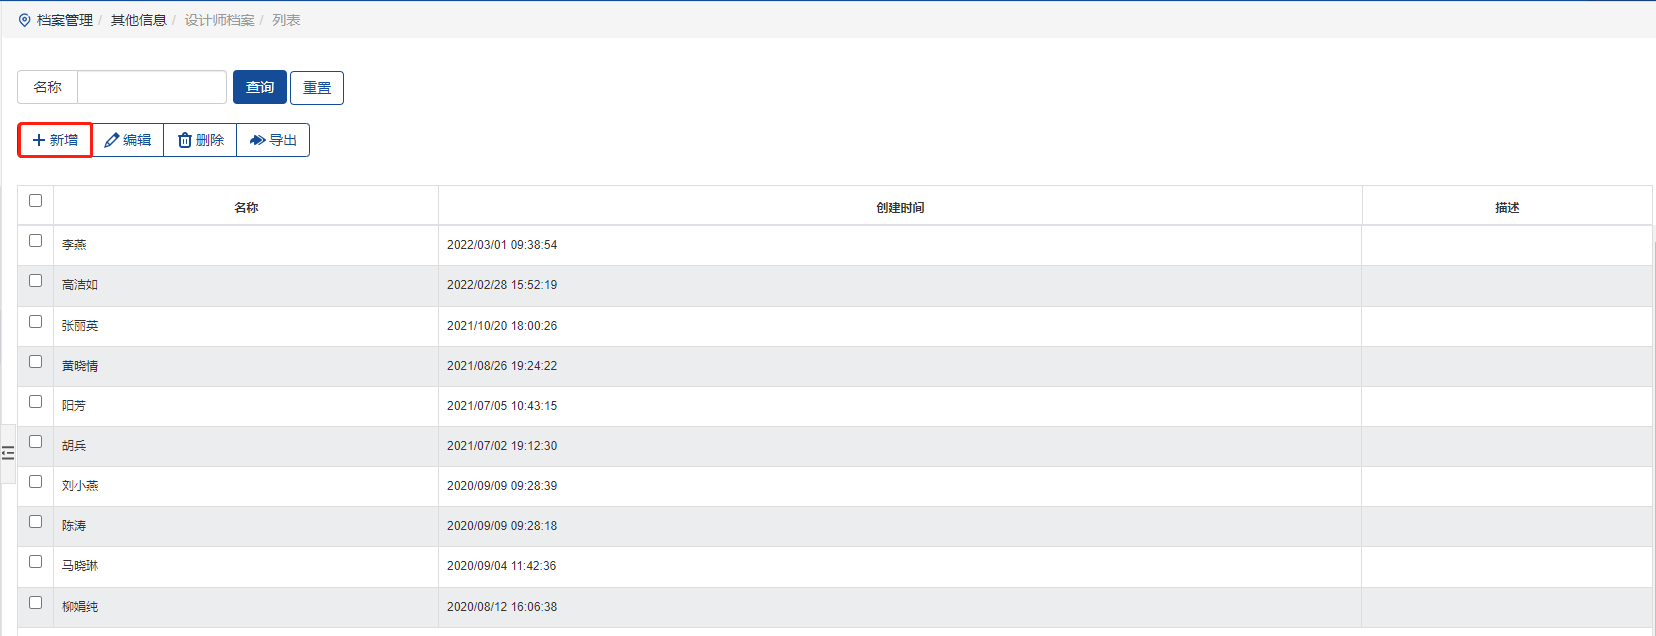Click the 查询 search button
The width and height of the screenshot is (1656, 636).
coord(260,87)
